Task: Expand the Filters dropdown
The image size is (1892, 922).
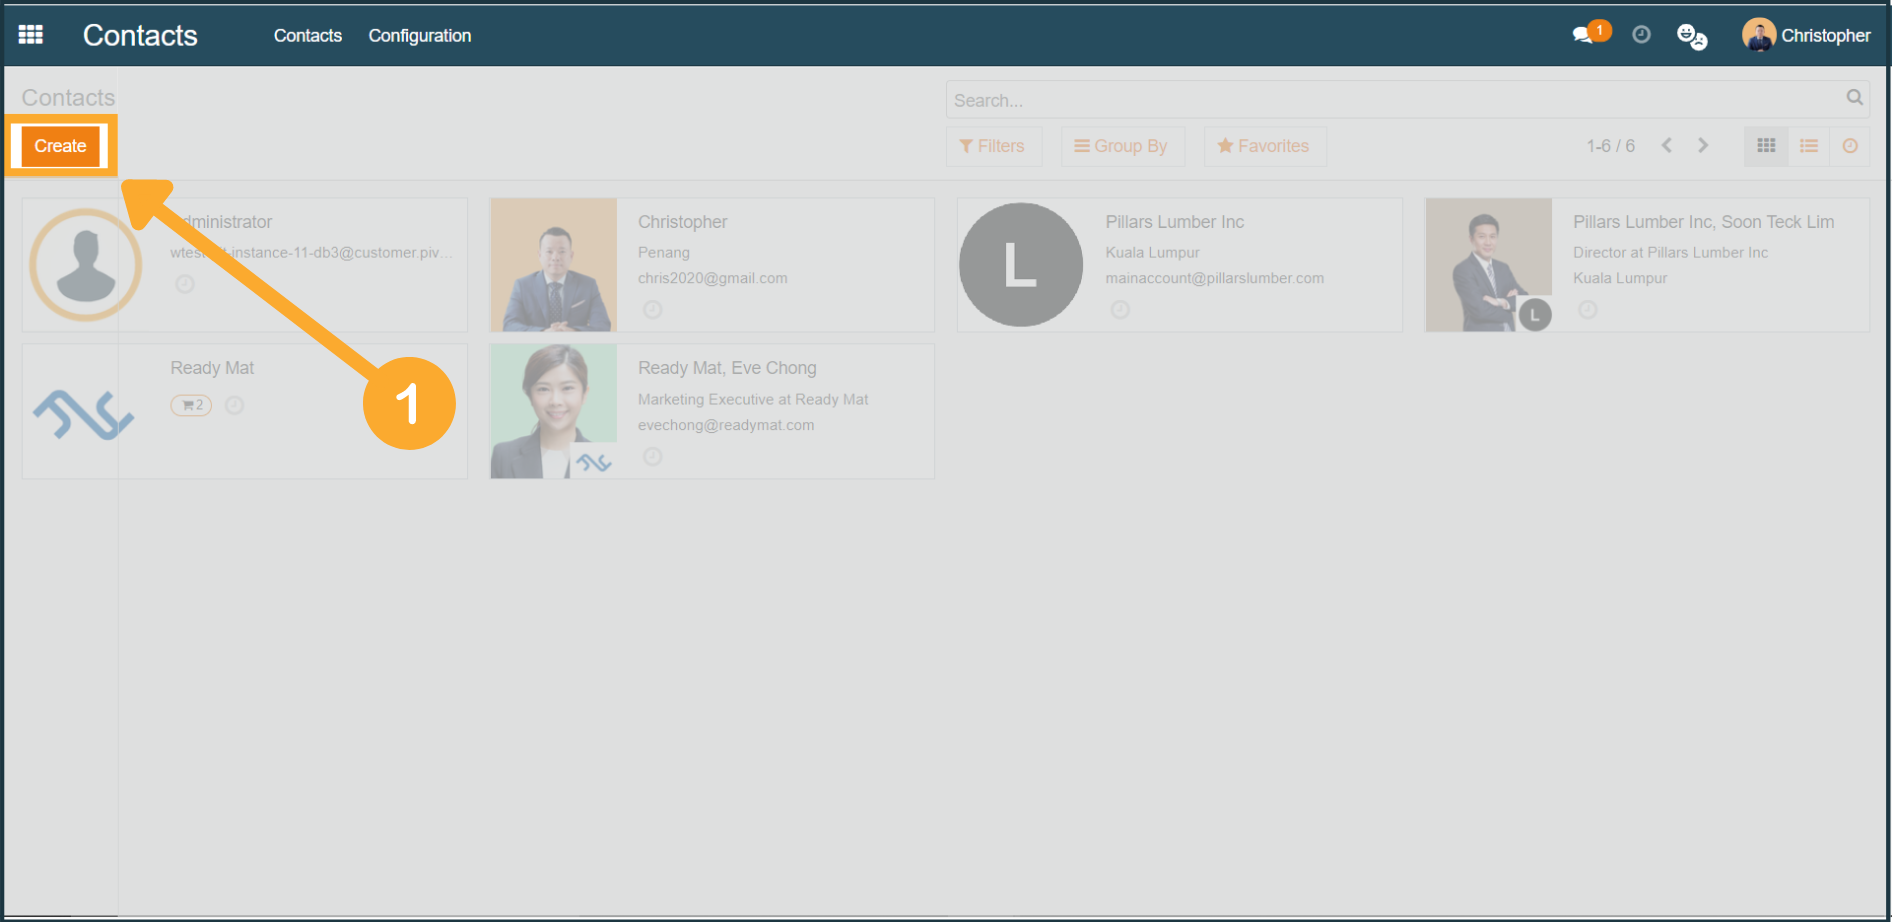Action: tap(992, 146)
